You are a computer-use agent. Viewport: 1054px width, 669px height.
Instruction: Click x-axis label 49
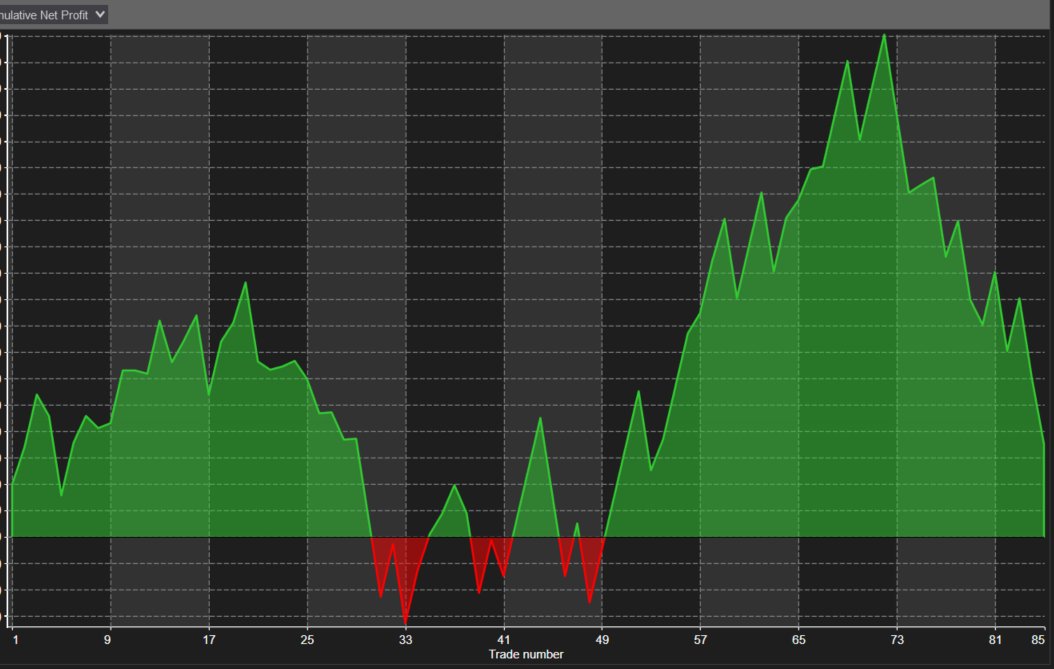(602, 639)
